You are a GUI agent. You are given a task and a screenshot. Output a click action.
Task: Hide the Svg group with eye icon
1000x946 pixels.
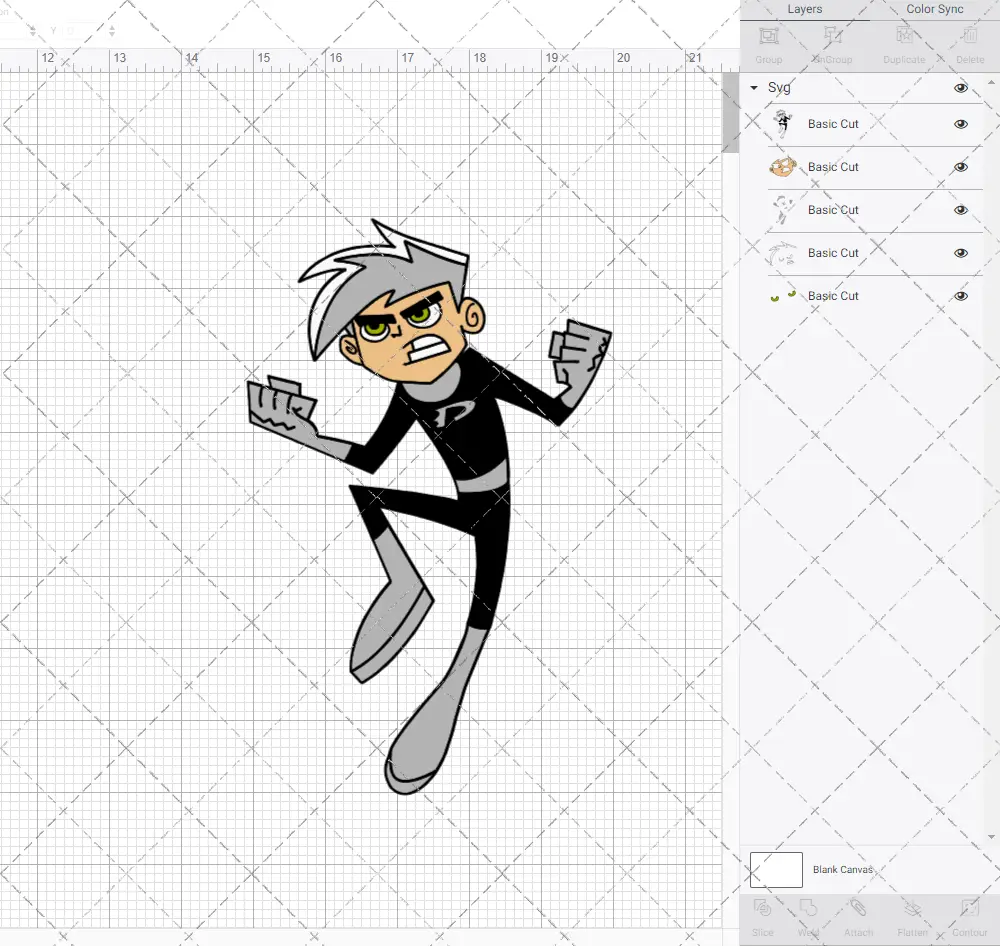960,88
